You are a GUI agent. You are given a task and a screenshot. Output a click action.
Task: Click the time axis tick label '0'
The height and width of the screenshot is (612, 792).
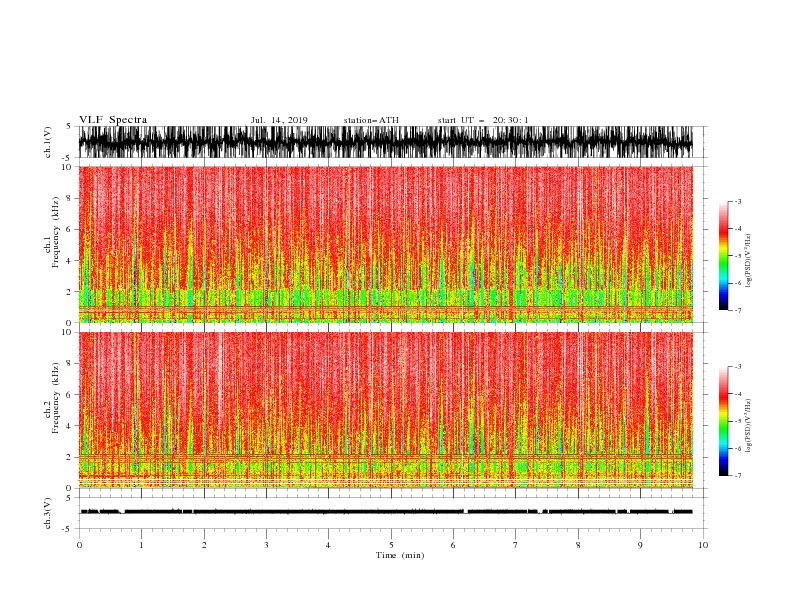point(79,545)
